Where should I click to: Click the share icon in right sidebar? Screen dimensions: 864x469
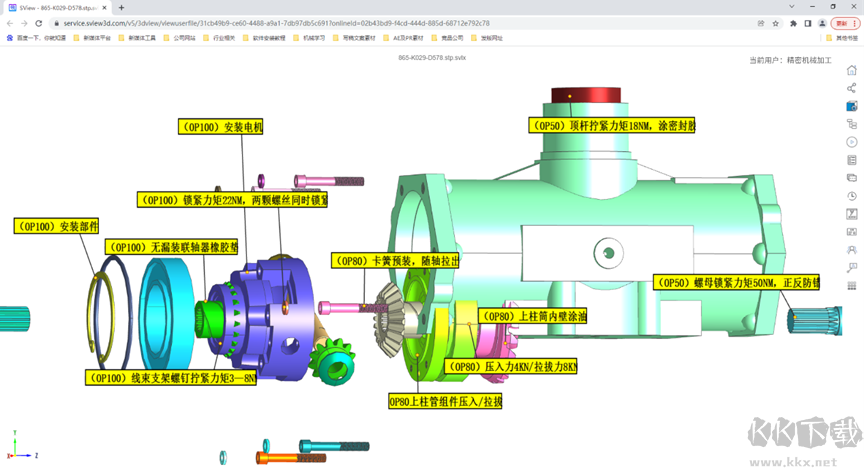(851, 88)
